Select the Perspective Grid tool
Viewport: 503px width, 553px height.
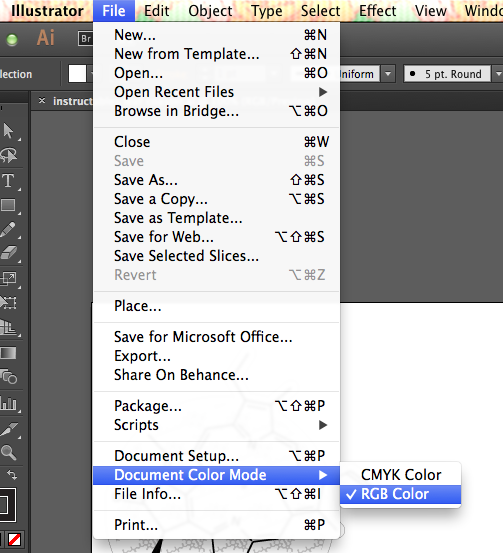coord(8,327)
